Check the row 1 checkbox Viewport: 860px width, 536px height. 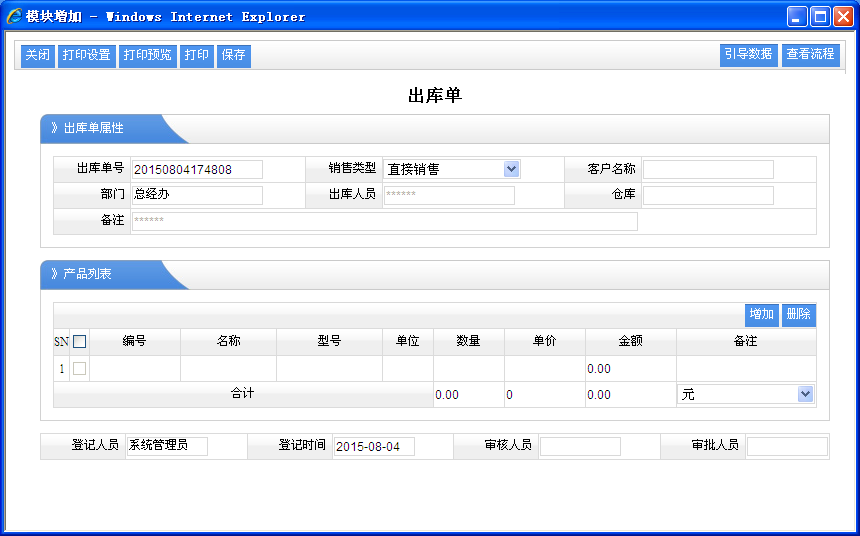pyautogui.click(x=80, y=369)
